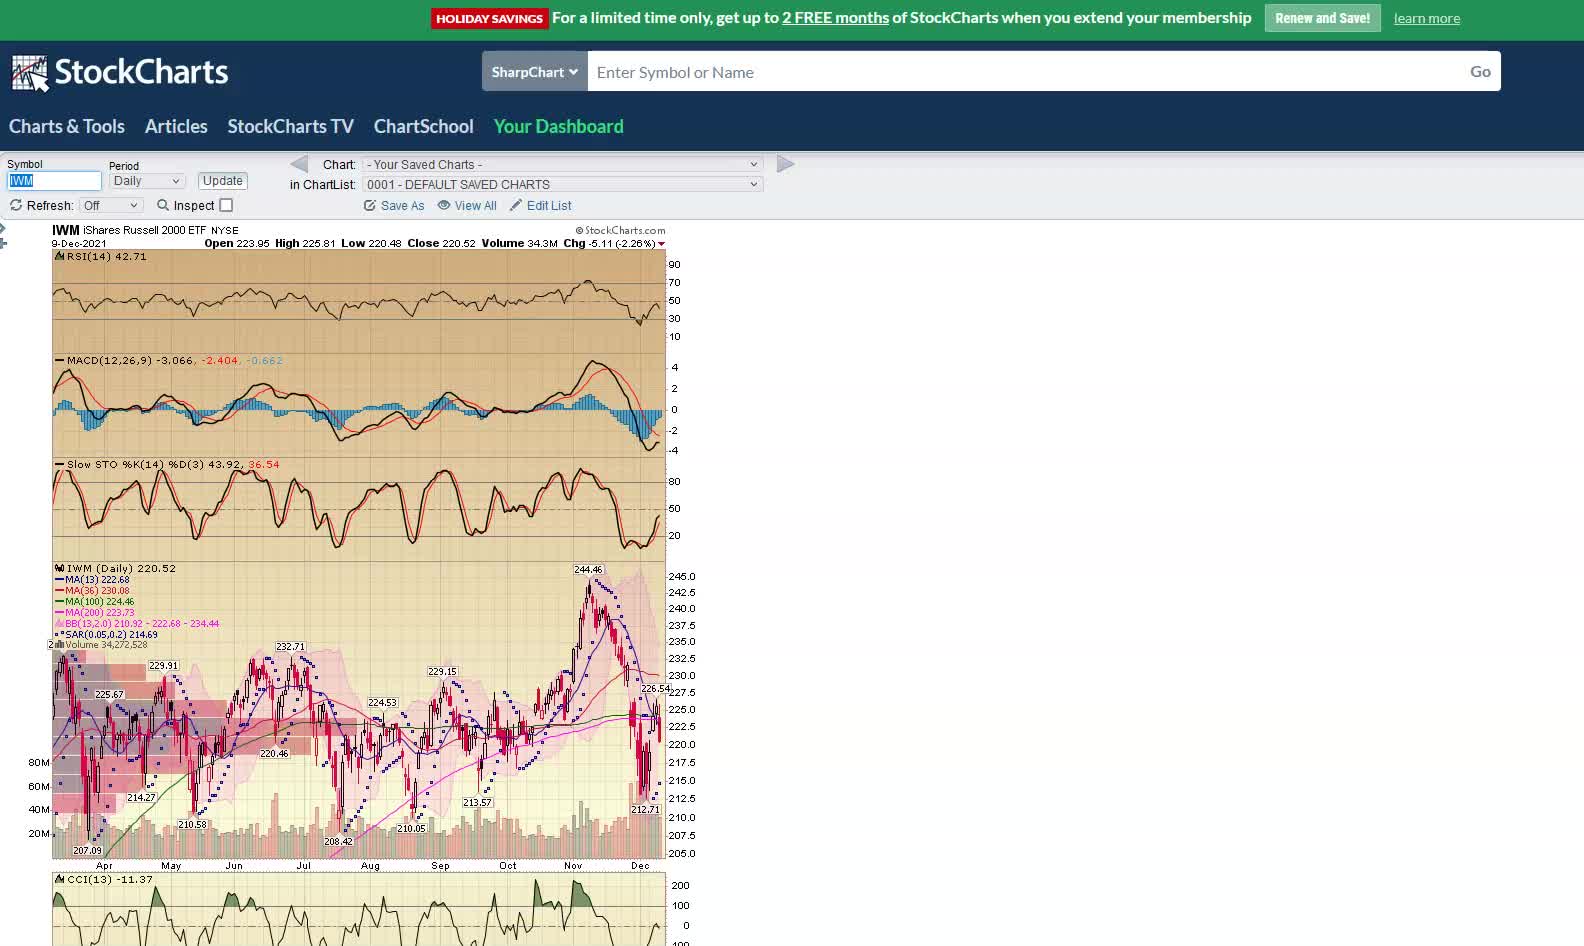
Task: Click the StockCharts logo
Action: [x=120, y=72]
